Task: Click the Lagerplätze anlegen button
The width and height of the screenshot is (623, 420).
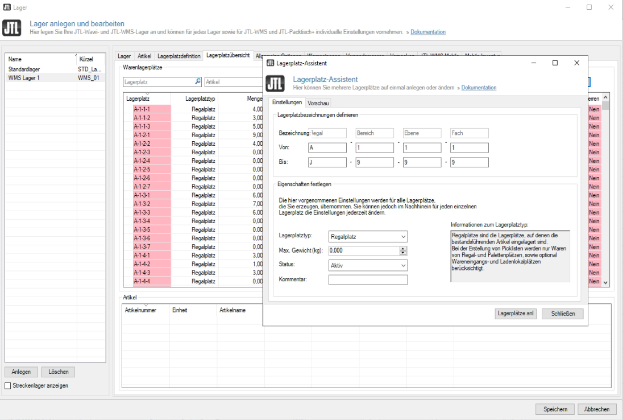Action: tap(515, 313)
